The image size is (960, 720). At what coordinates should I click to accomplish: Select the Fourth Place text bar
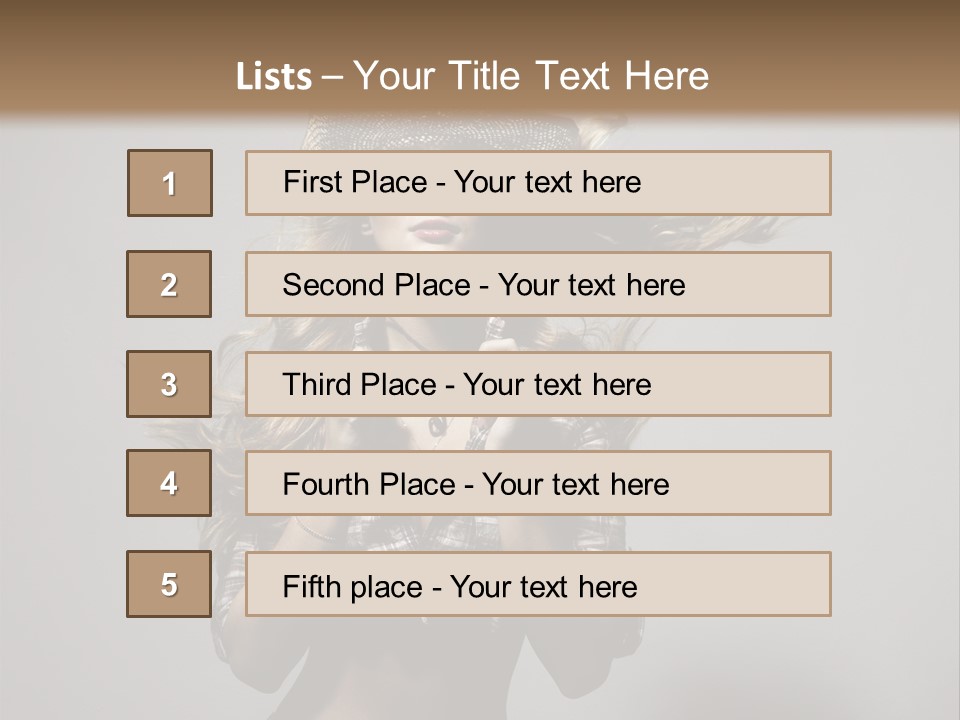point(538,483)
